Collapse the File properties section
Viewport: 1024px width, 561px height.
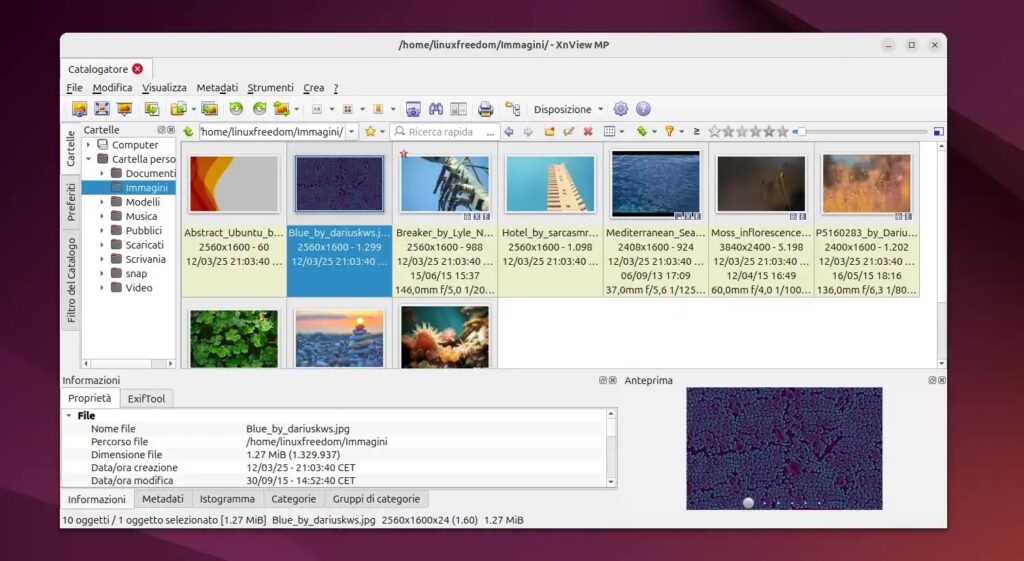click(69, 415)
